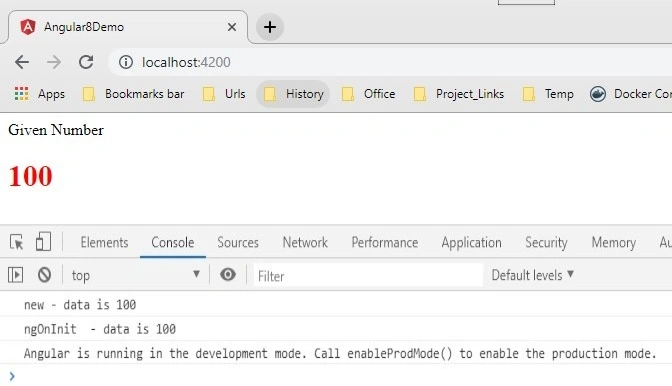
Task: Click the Angular favicon on the tab
Action: [x=28, y=27]
